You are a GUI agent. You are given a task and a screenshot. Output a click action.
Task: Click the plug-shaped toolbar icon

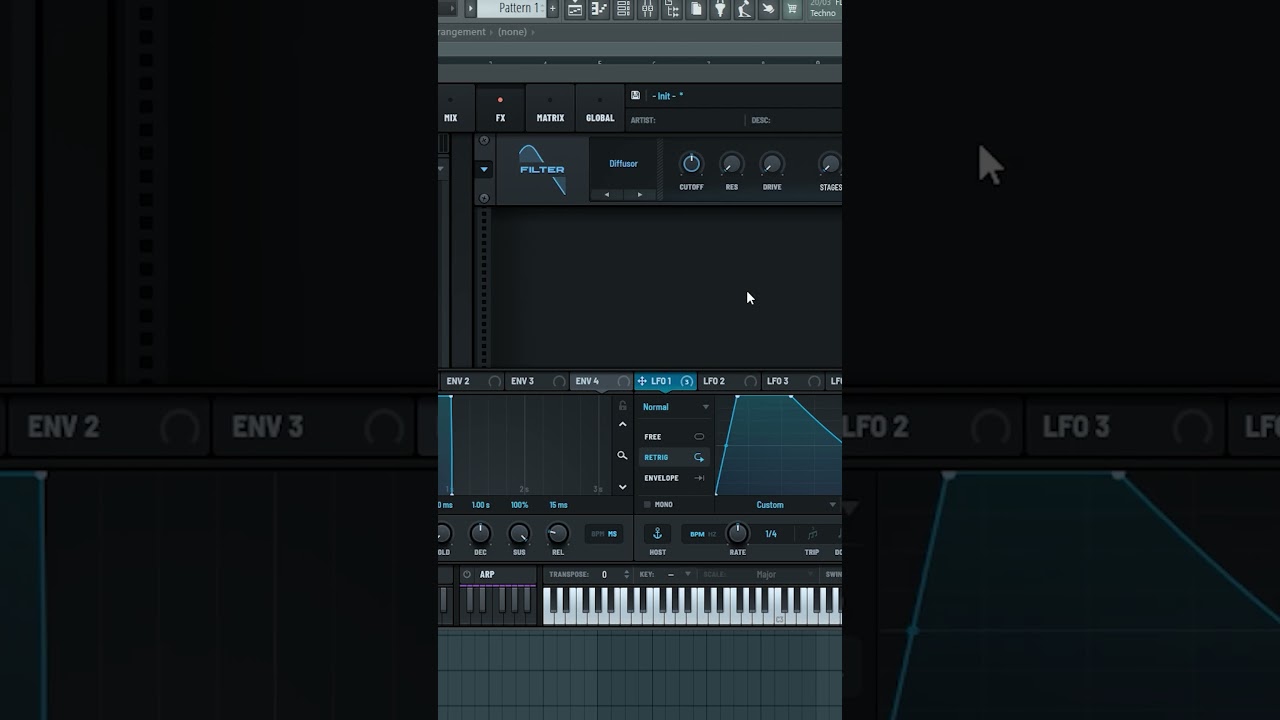point(720,9)
